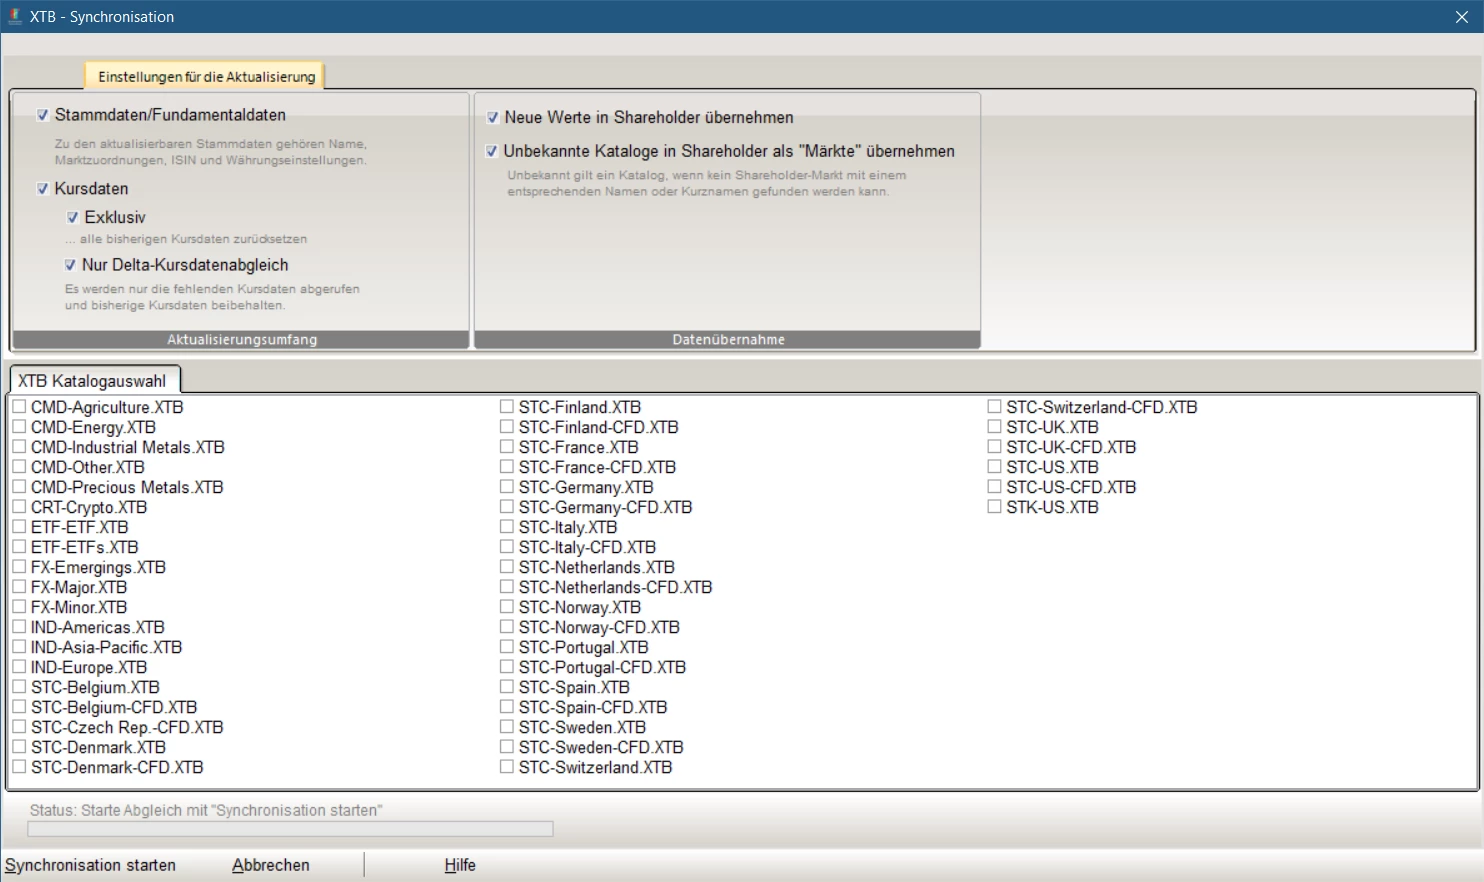This screenshot has height=882, width=1484.
Task: Open Hilfe
Action: pyautogui.click(x=460, y=865)
